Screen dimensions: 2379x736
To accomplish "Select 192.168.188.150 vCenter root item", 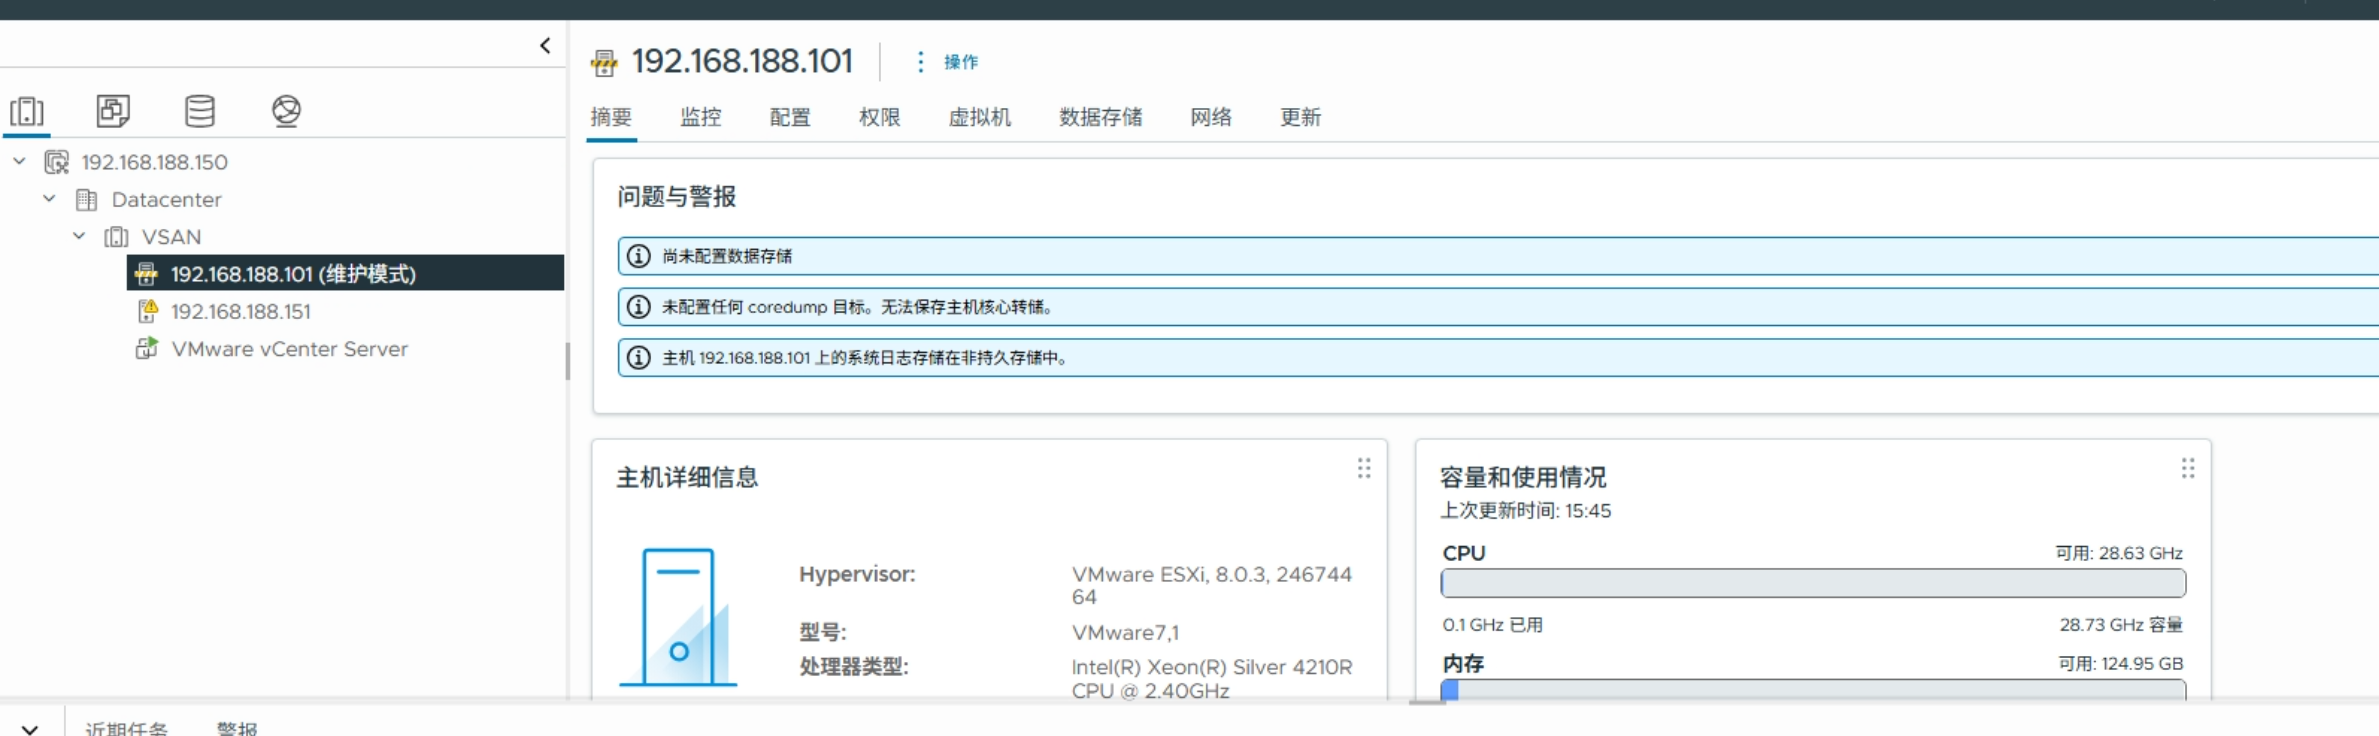I will 155,162.
